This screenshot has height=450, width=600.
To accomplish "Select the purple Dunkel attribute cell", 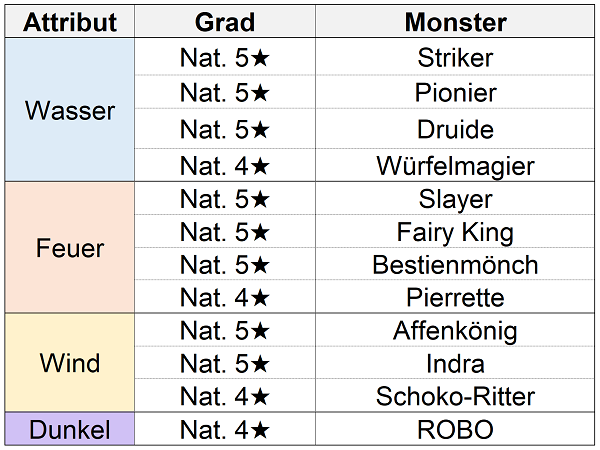I will (70, 430).
